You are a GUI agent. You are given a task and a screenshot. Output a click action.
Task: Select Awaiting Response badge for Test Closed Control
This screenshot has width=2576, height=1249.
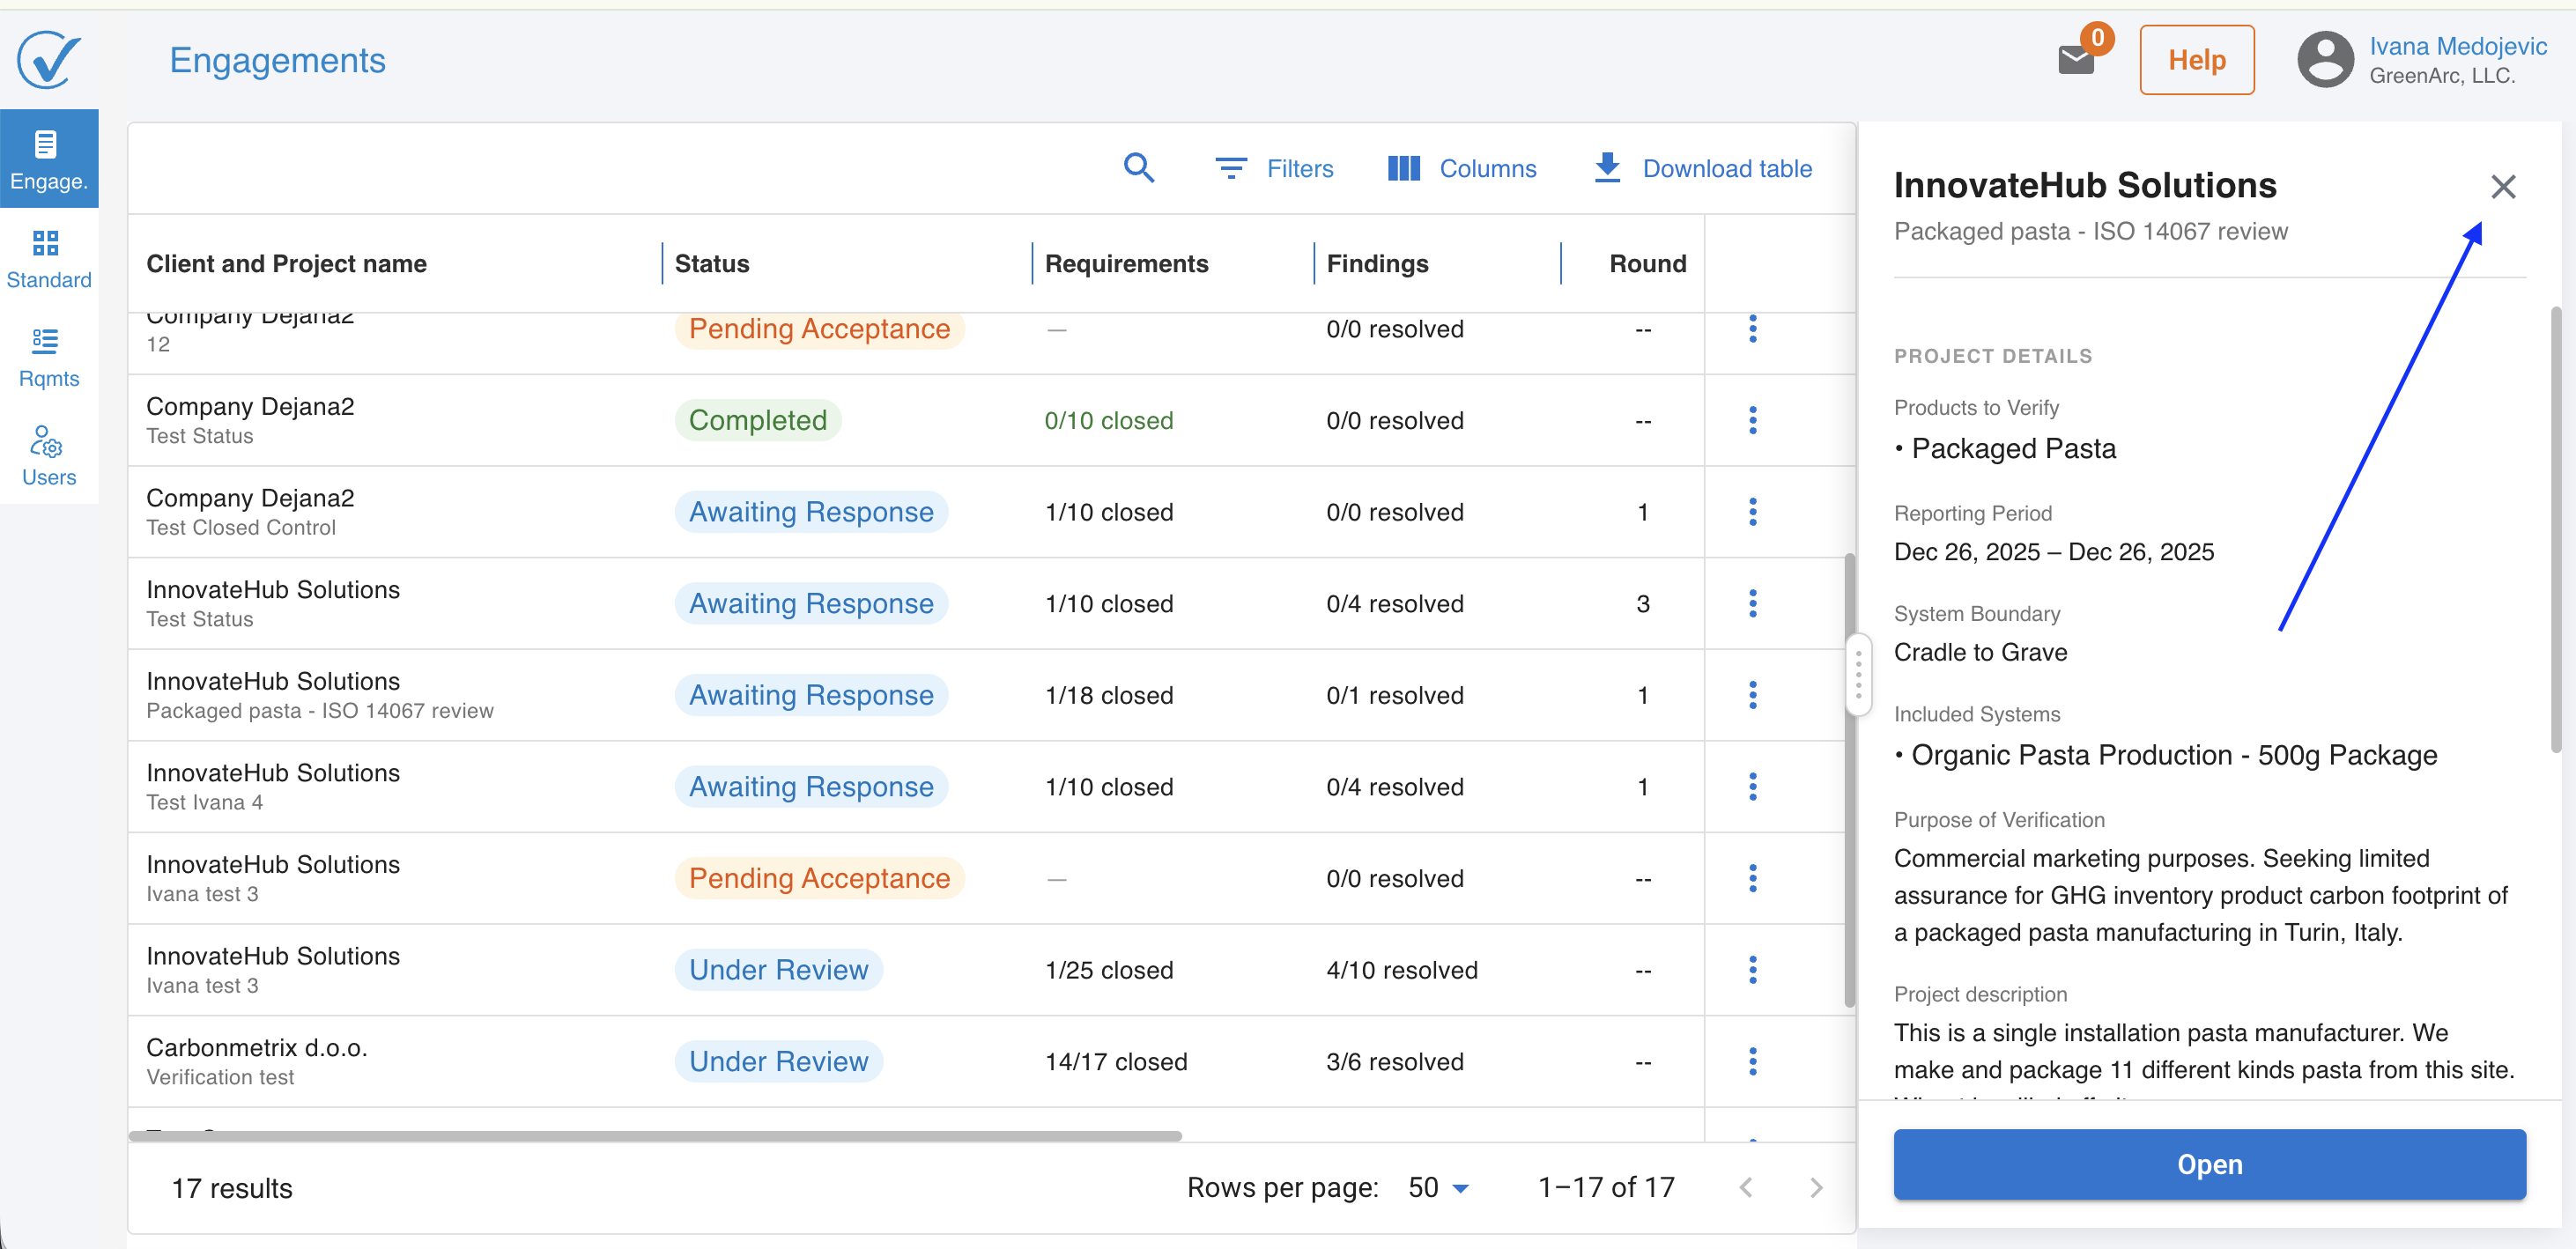pyautogui.click(x=811, y=511)
